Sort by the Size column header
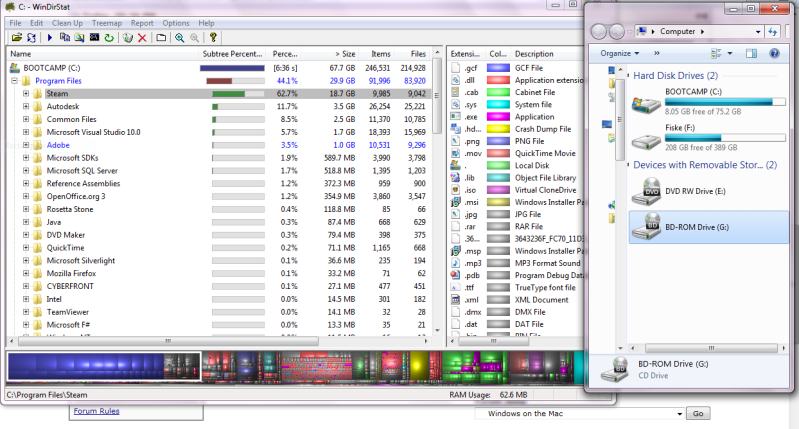Image resolution: width=799 pixels, height=429 pixels. (x=330, y=53)
